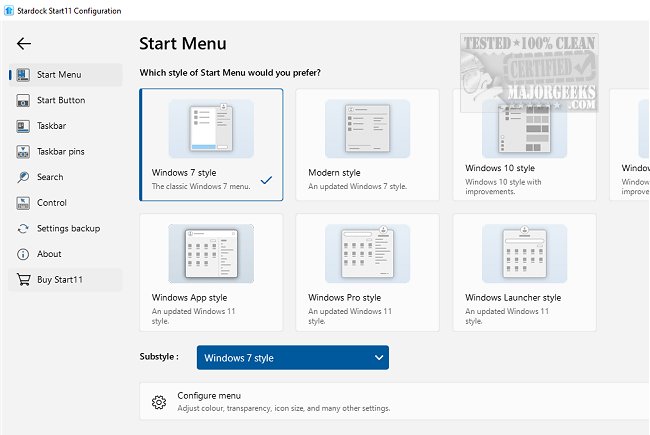
Task: Click the Buy Start11 cart icon
Action: [x=22, y=280]
